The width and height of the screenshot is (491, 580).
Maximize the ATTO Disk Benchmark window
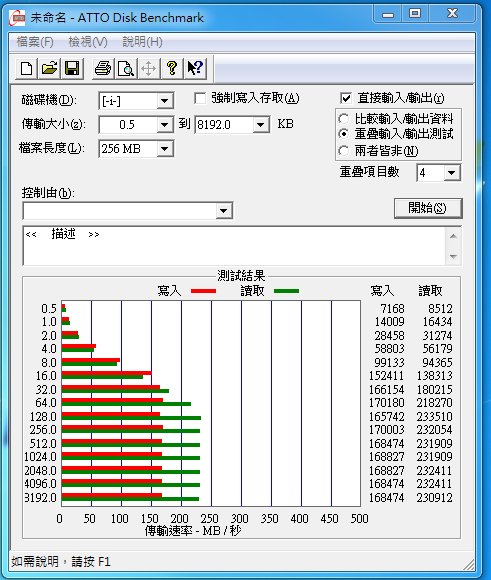pyautogui.click(x=415, y=14)
